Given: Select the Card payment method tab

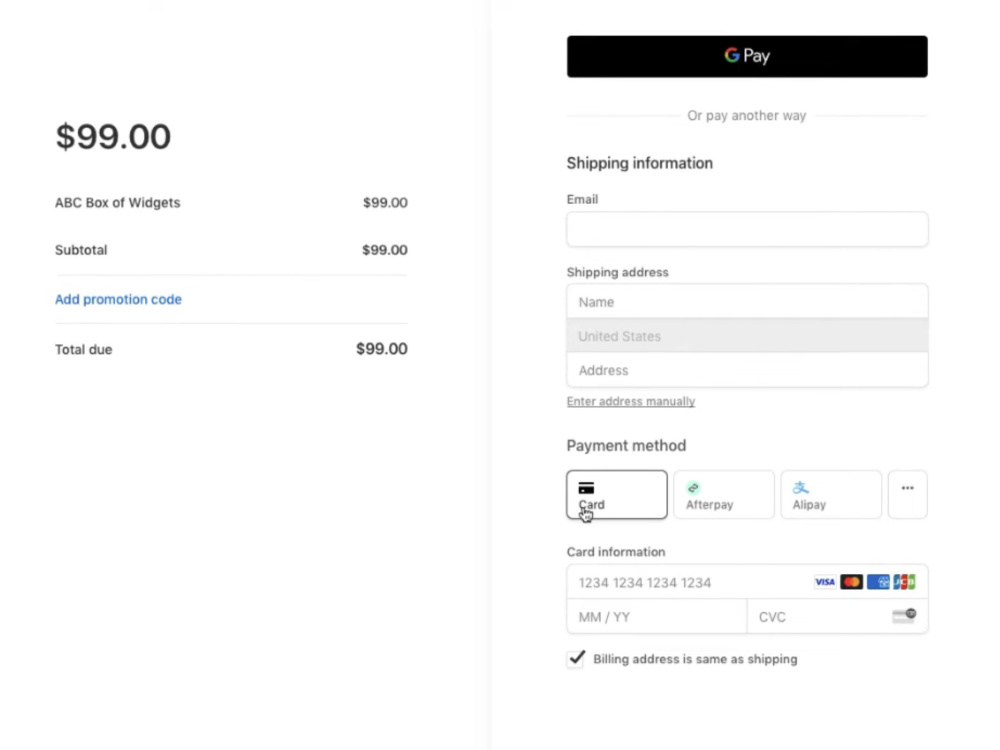Looking at the screenshot, I should tap(617, 494).
